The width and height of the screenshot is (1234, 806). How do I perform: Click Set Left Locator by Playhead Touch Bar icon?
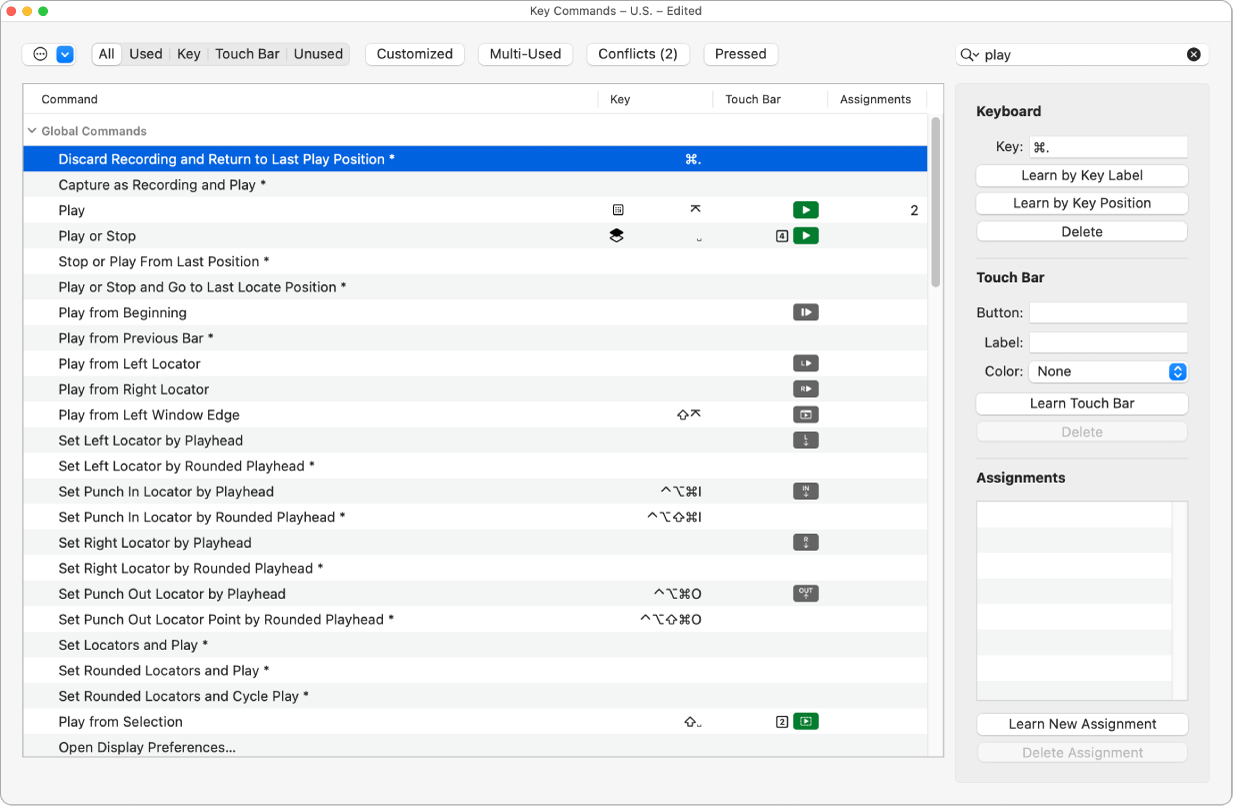pos(805,440)
